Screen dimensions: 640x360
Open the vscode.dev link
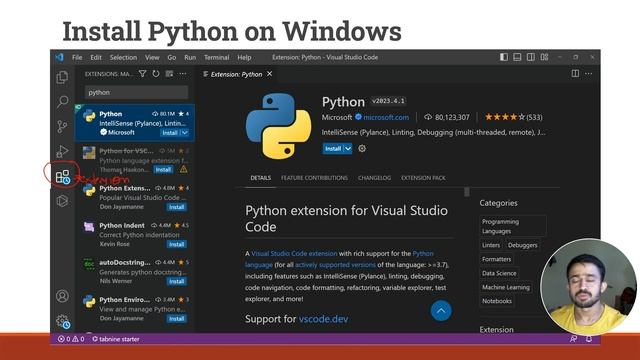tap(323, 319)
